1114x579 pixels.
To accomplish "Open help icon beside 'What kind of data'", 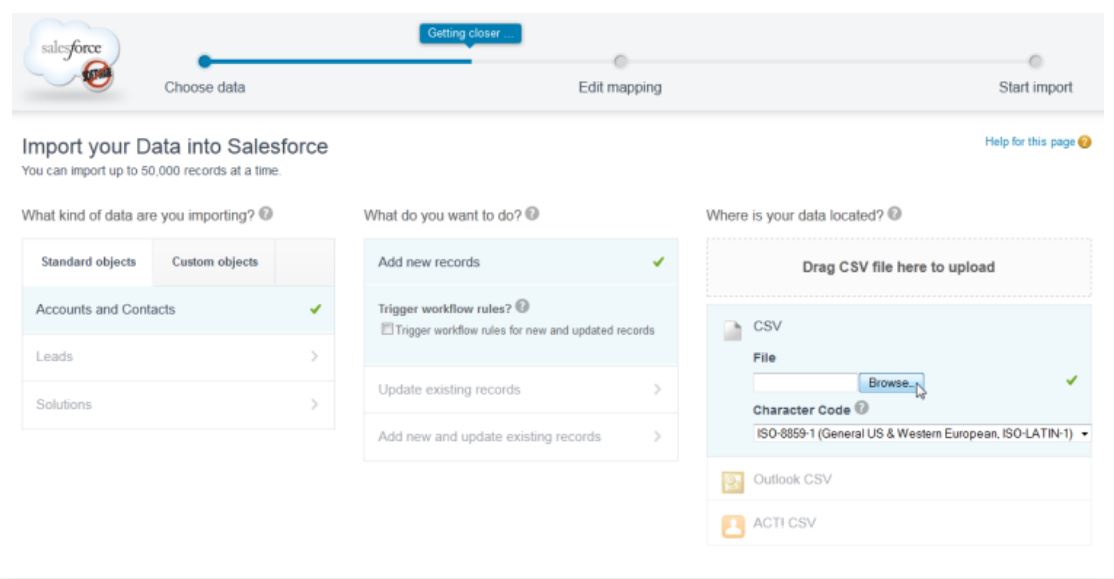I will coord(266,213).
